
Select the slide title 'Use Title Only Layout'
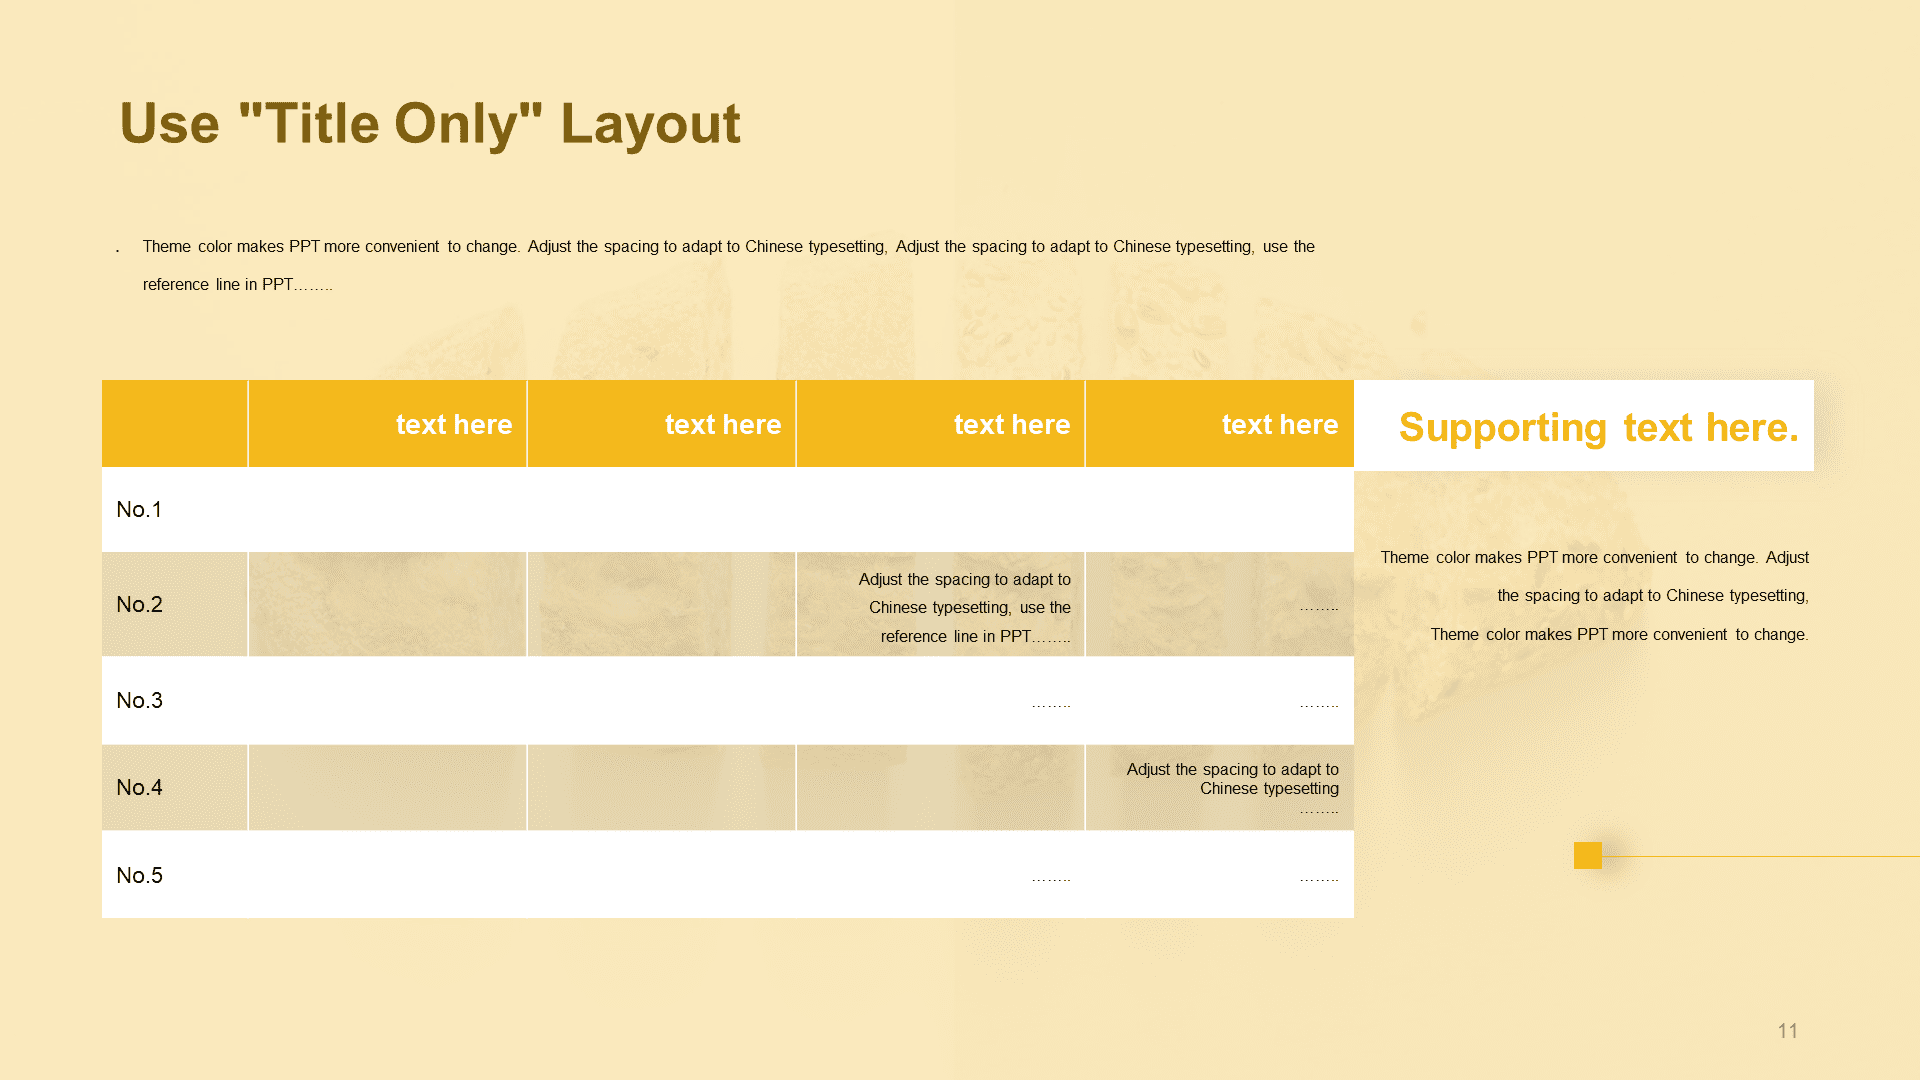(430, 124)
